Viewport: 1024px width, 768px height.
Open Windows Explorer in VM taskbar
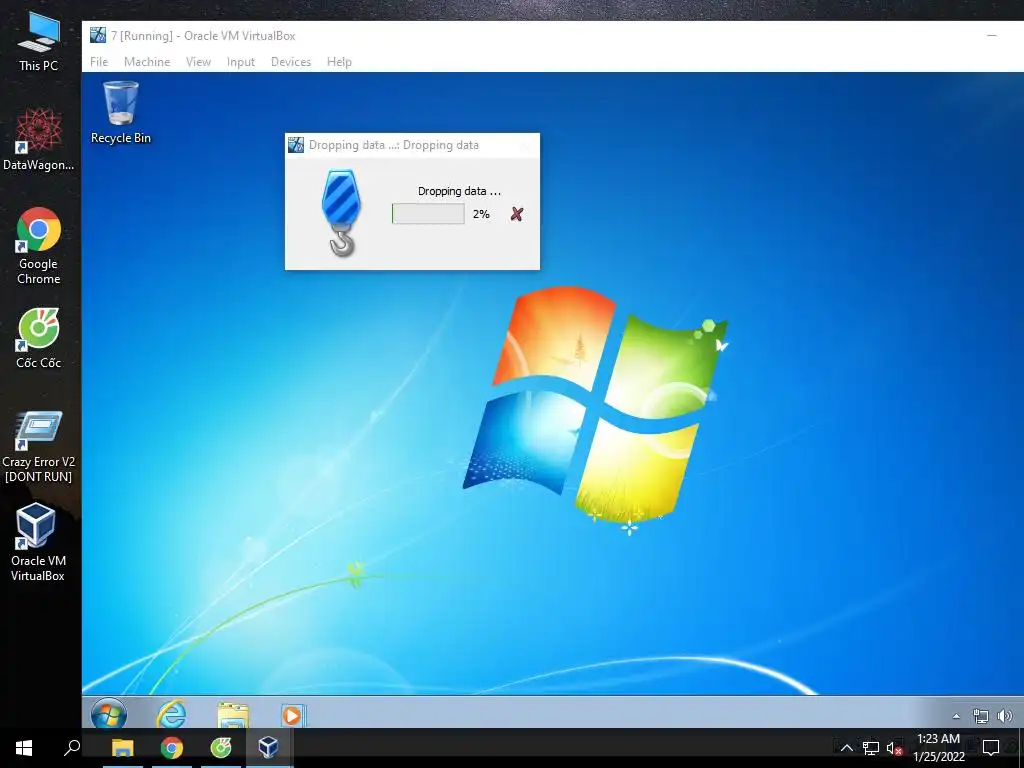coord(233,715)
